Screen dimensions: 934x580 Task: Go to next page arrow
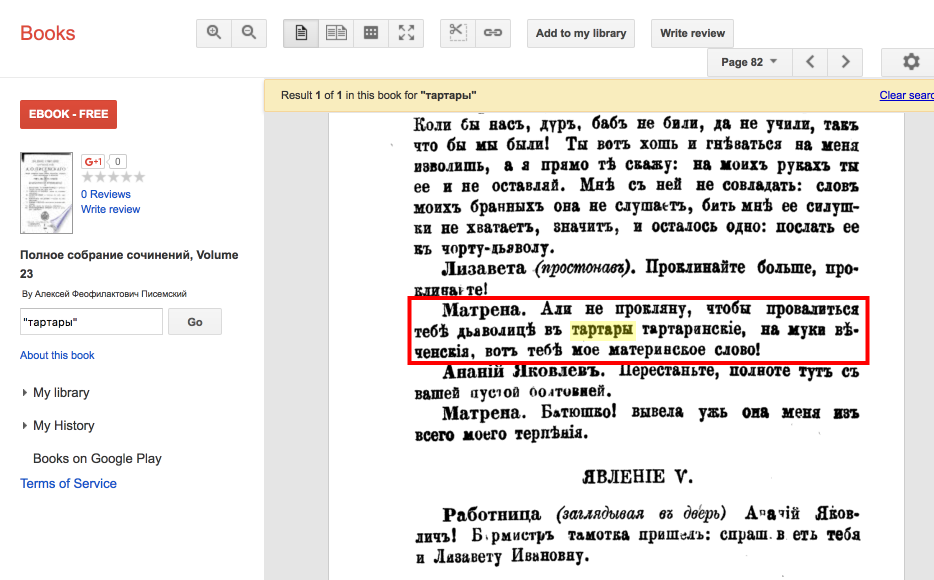pyautogui.click(x=845, y=62)
